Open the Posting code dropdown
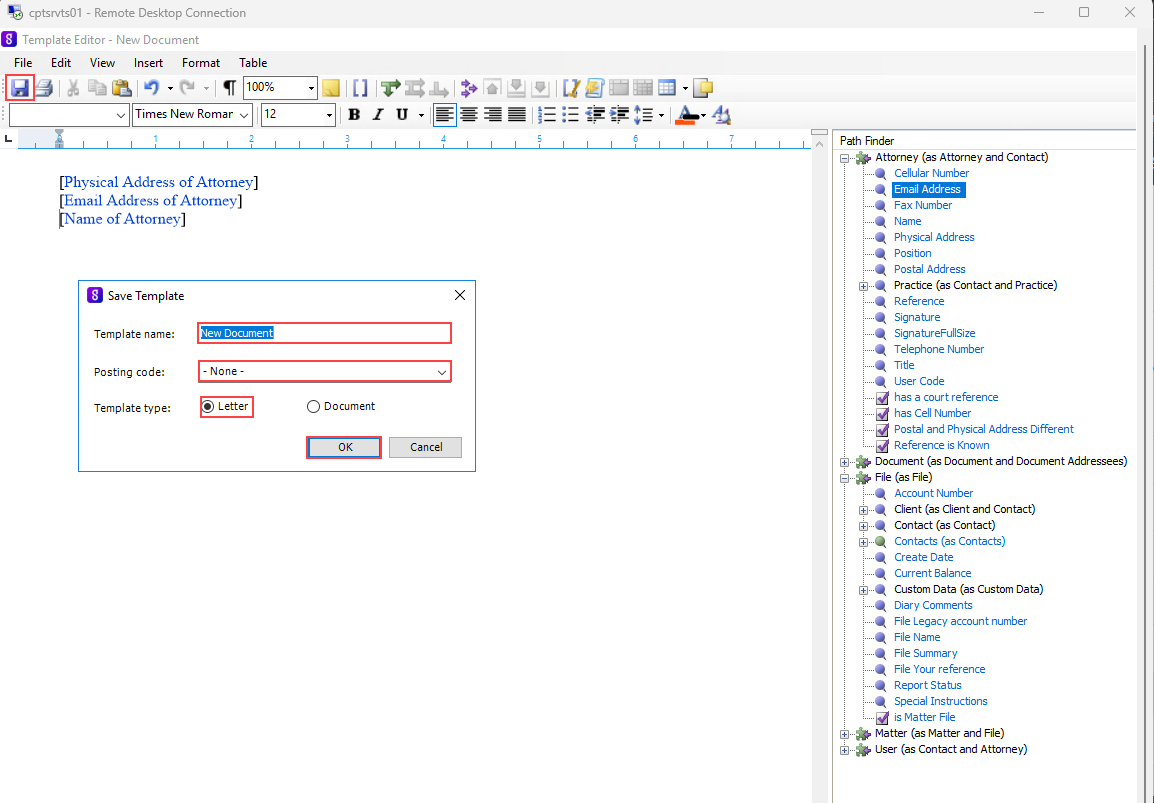Viewport: 1154px width, 803px height. coord(441,372)
